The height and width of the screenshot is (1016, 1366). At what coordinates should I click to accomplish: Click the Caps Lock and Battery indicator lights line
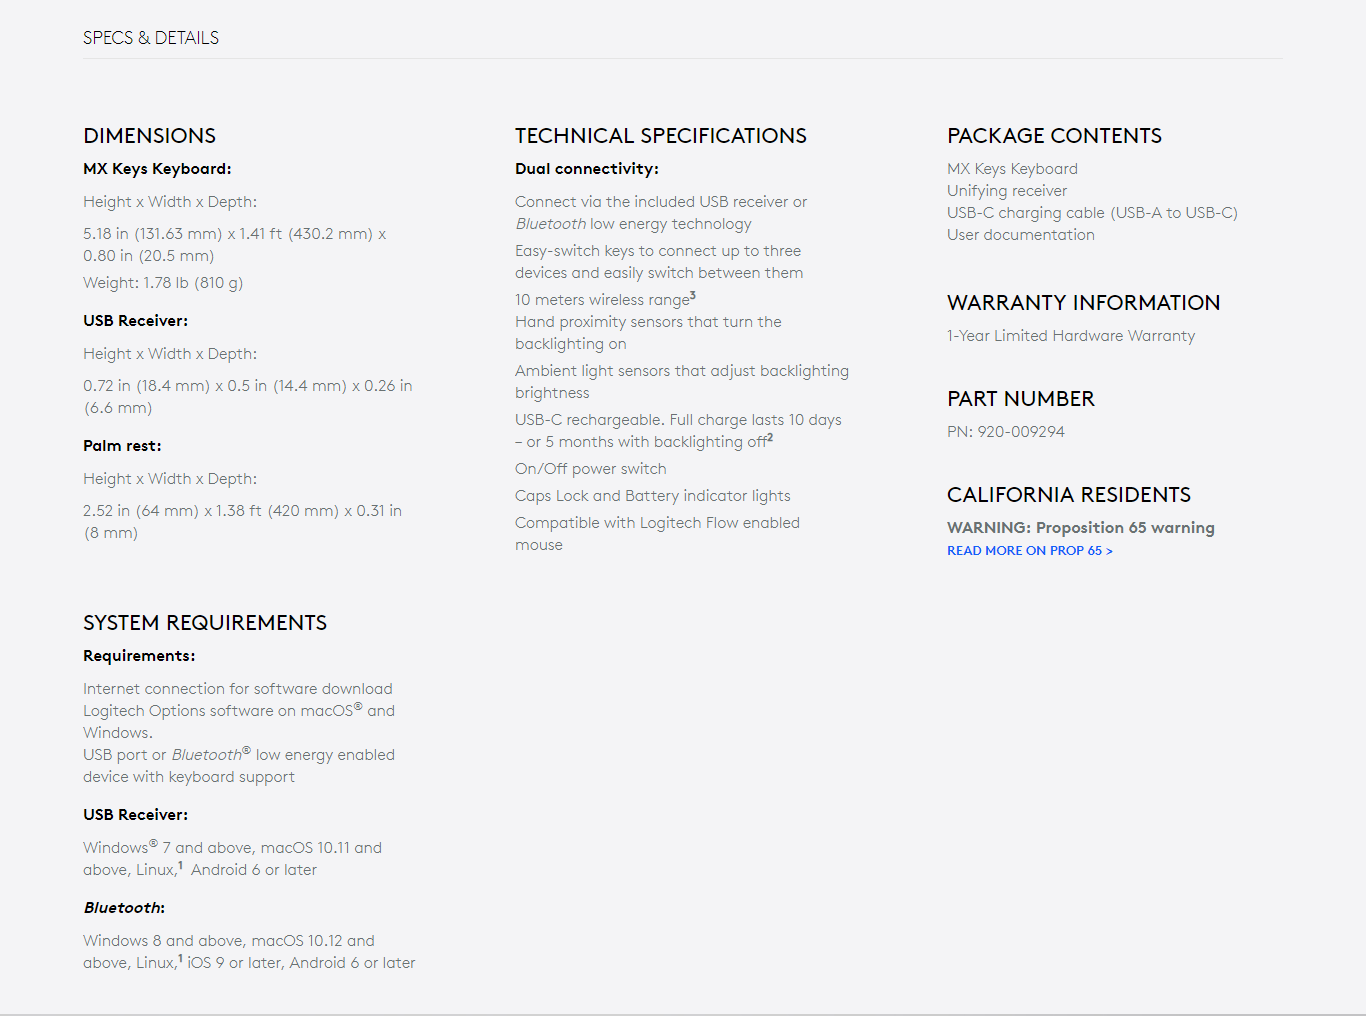pos(652,496)
